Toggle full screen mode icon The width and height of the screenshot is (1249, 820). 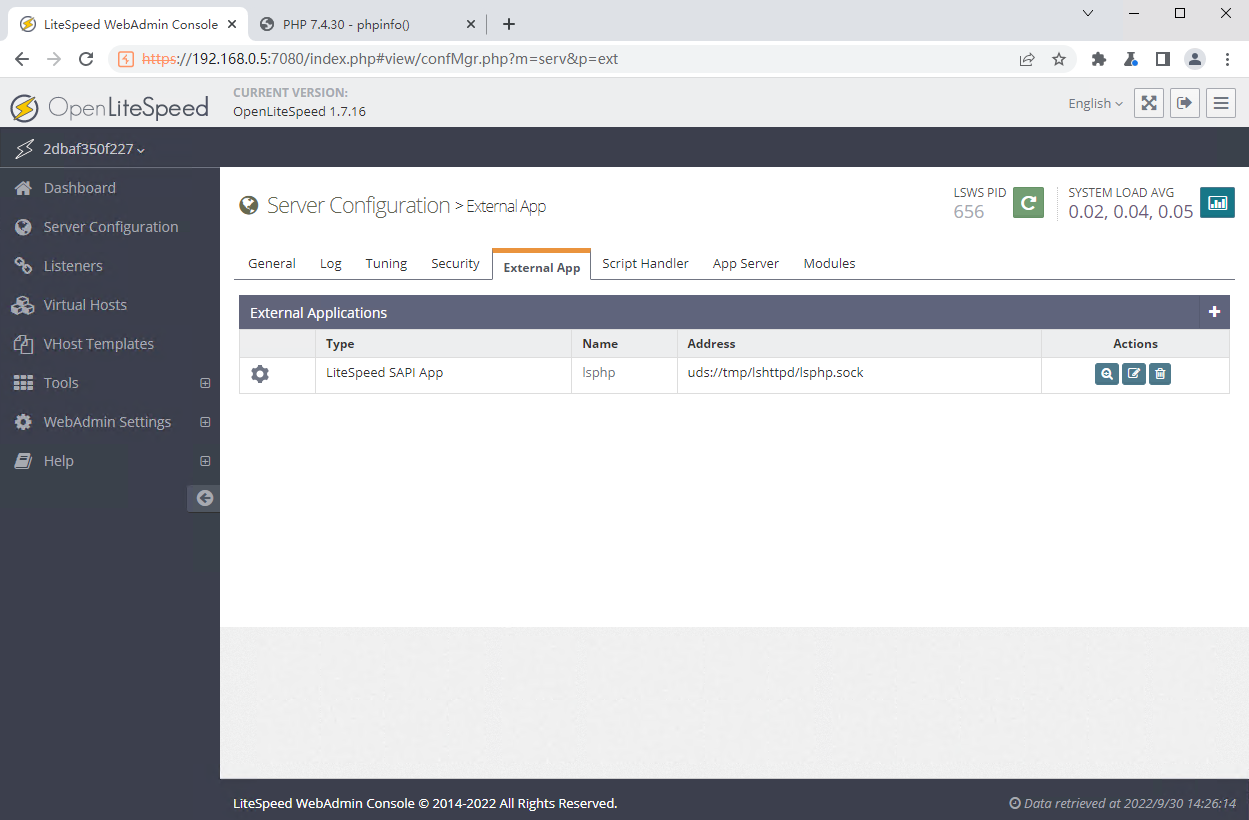pyautogui.click(x=1149, y=103)
